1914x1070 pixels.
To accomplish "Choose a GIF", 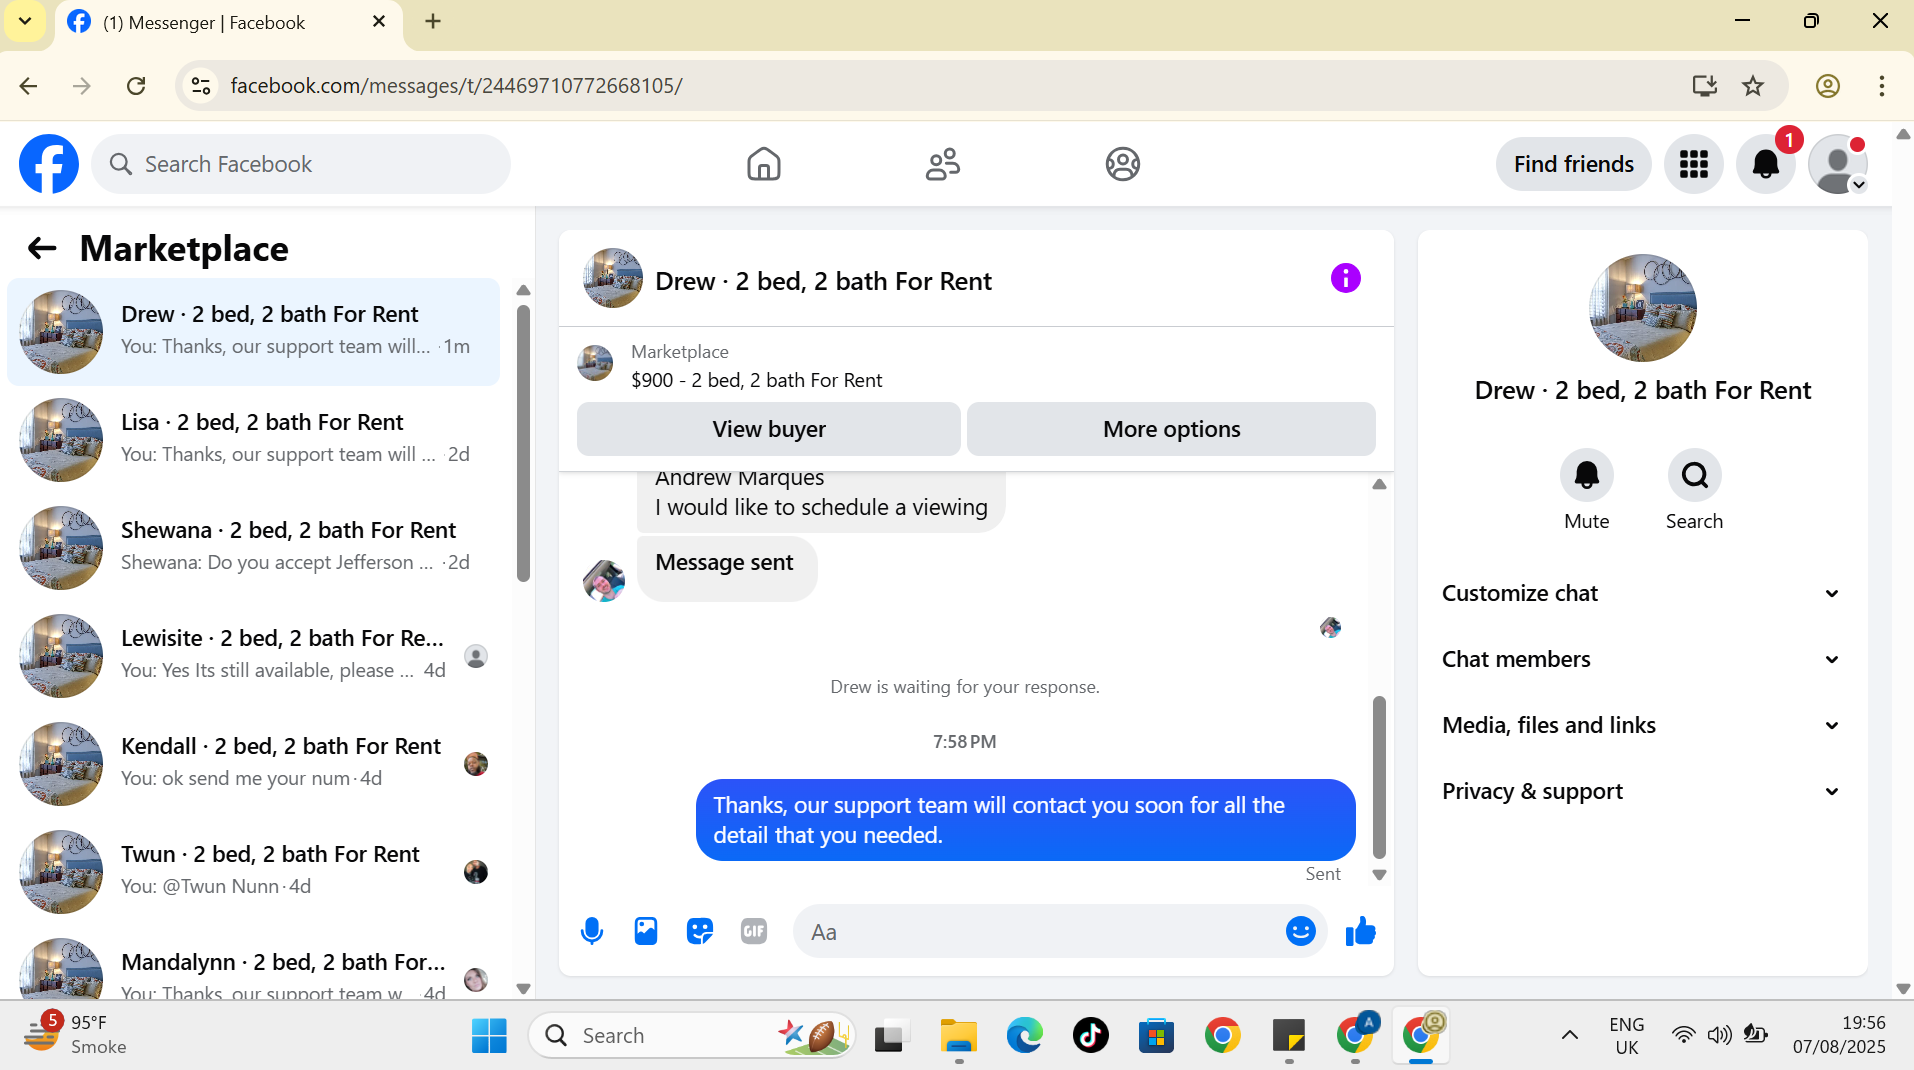I will coord(754,932).
